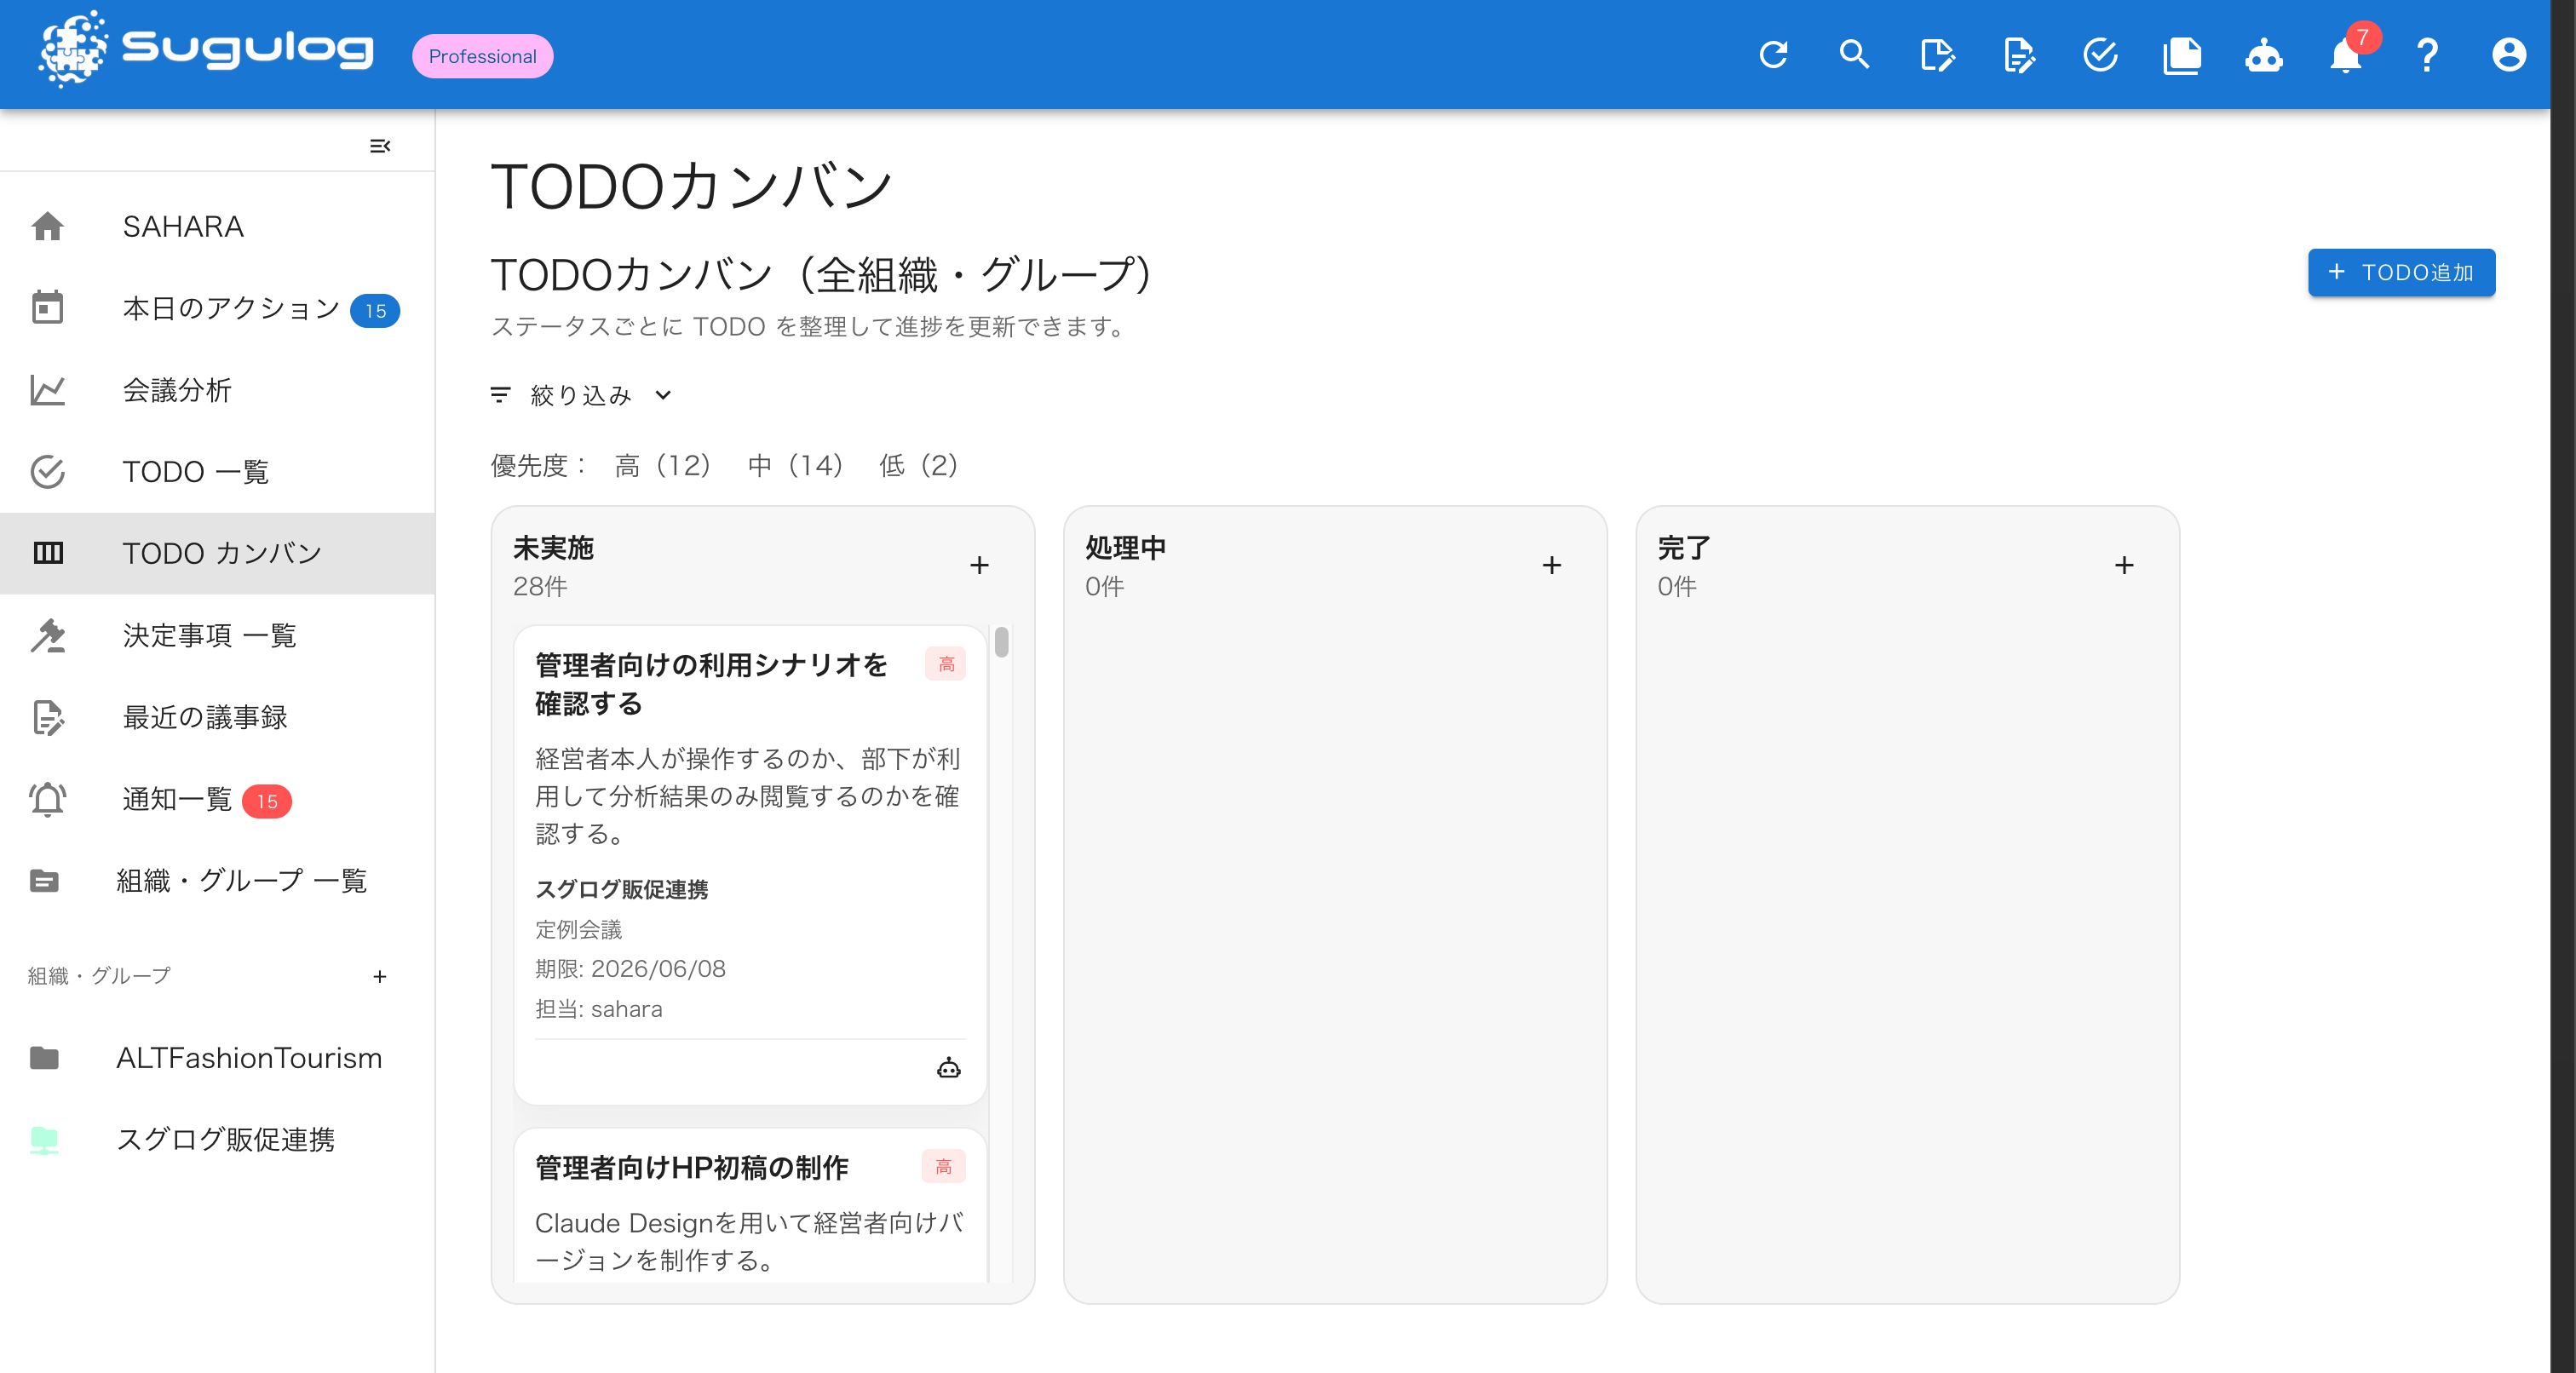Open 組織・グループ 一覧 menu item
The width and height of the screenshot is (2576, 1373).
click(217, 881)
